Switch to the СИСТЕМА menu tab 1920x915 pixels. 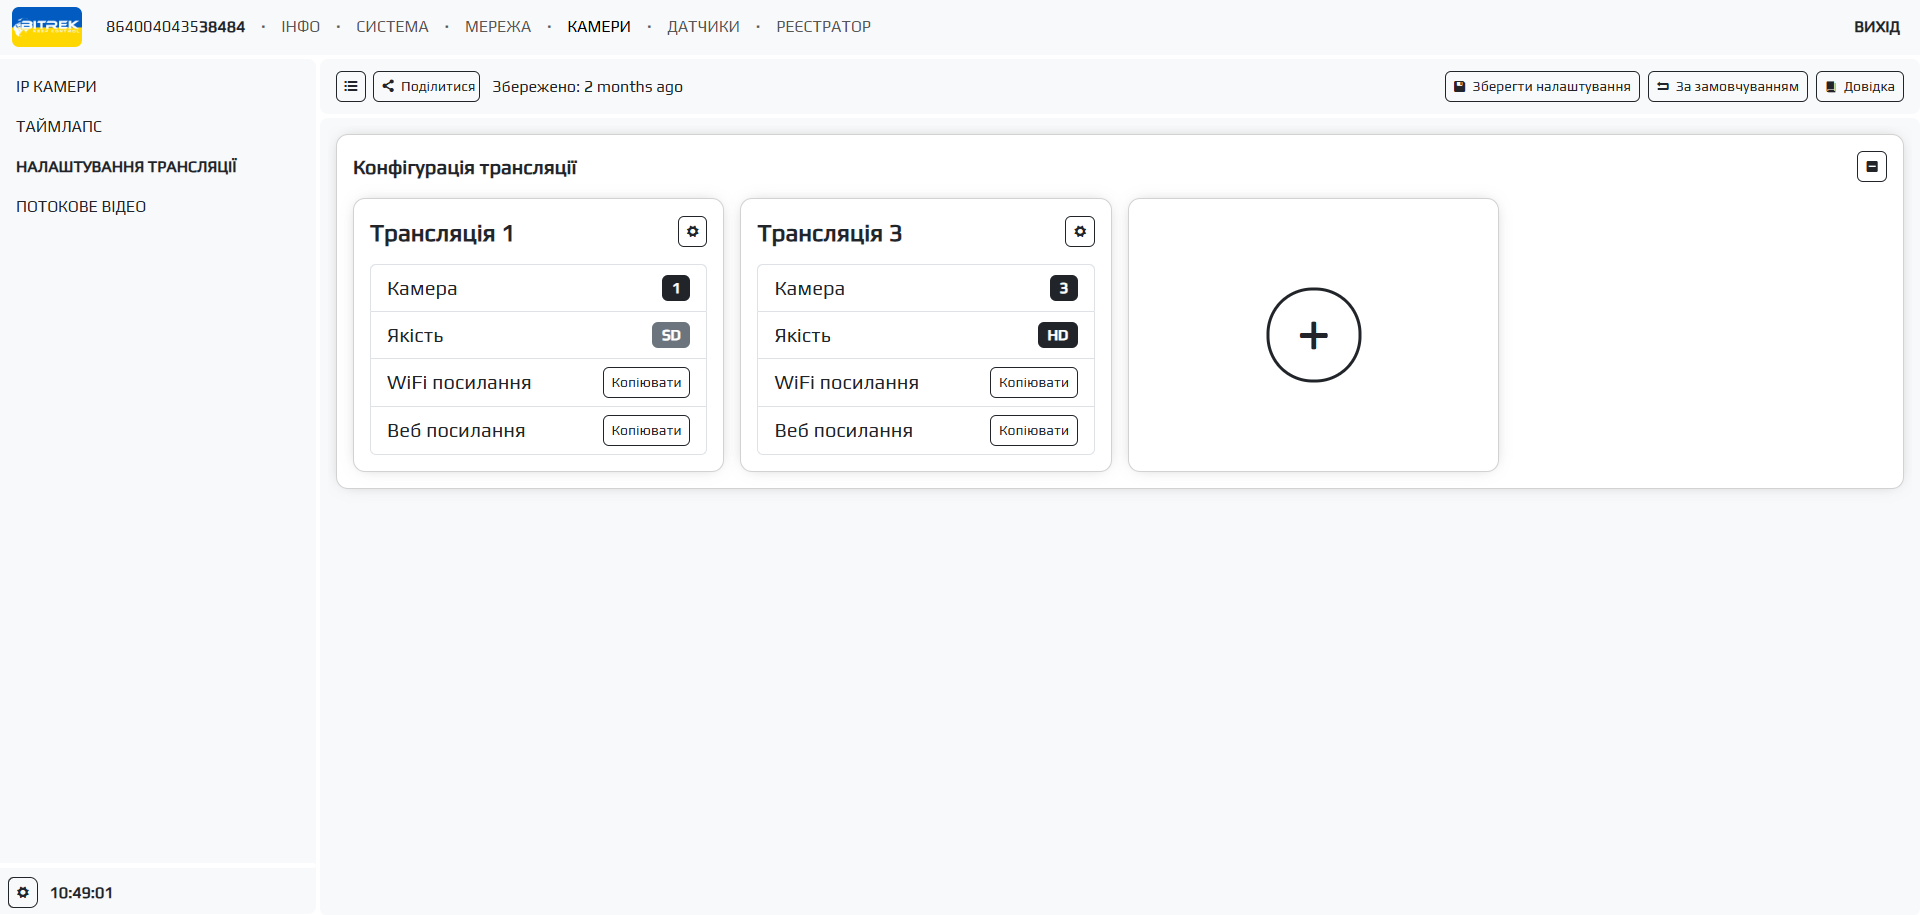pos(392,27)
